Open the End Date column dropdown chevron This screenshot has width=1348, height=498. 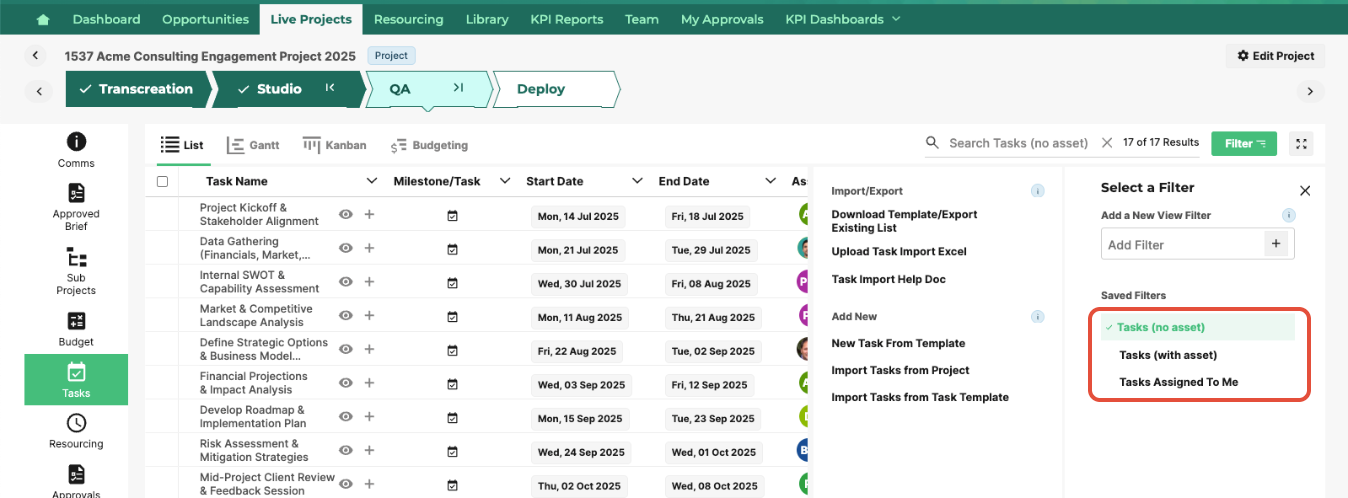click(770, 181)
